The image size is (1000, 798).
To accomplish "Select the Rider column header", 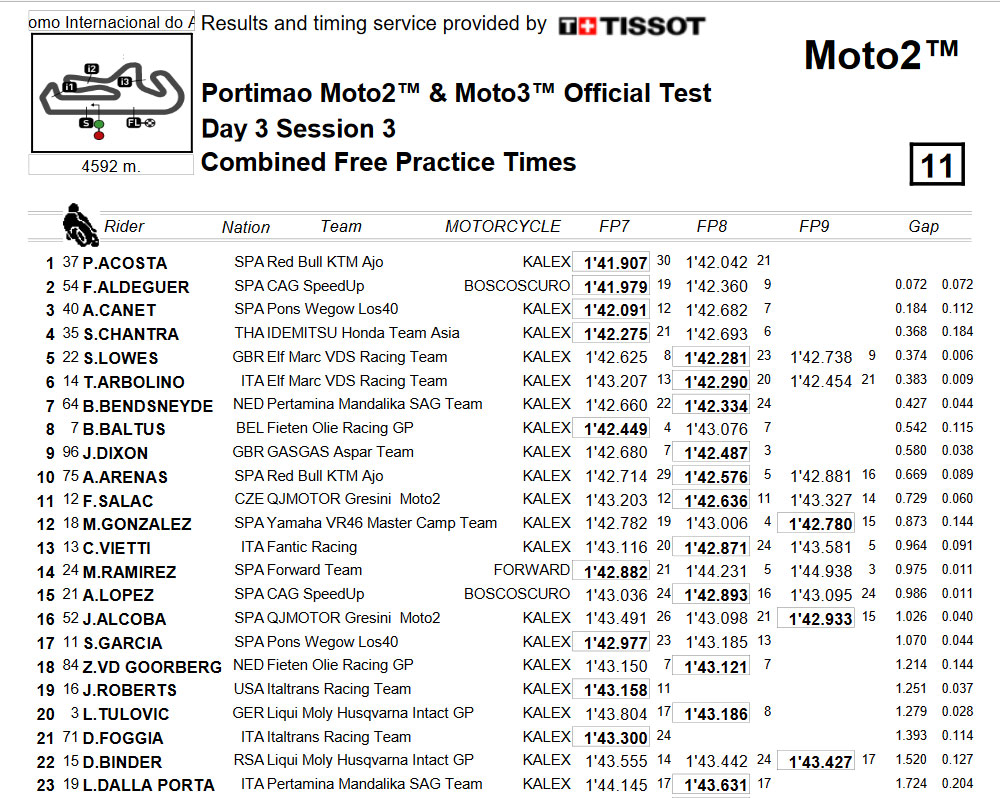I will coord(124,226).
